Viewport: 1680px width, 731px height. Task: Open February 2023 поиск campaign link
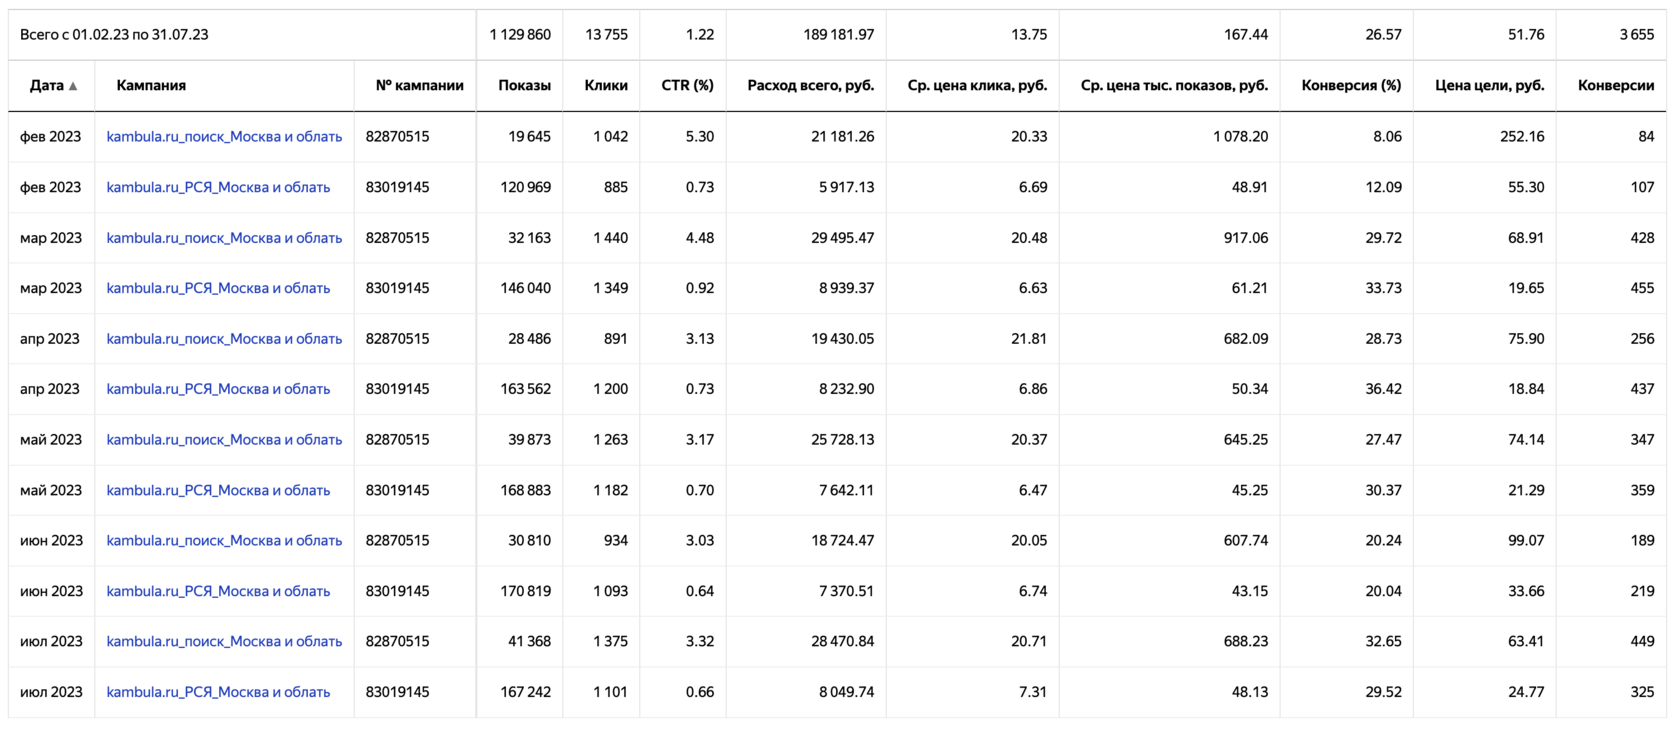coord(224,136)
